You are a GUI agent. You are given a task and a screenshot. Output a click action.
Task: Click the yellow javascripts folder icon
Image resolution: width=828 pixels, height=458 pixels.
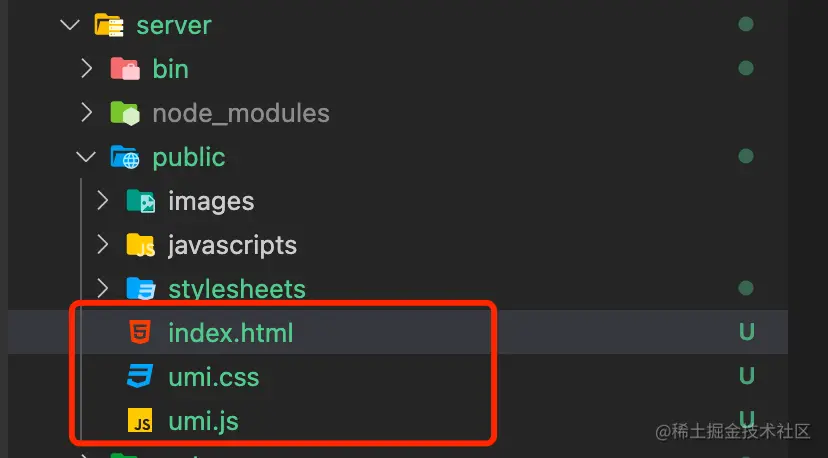tap(141, 245)
